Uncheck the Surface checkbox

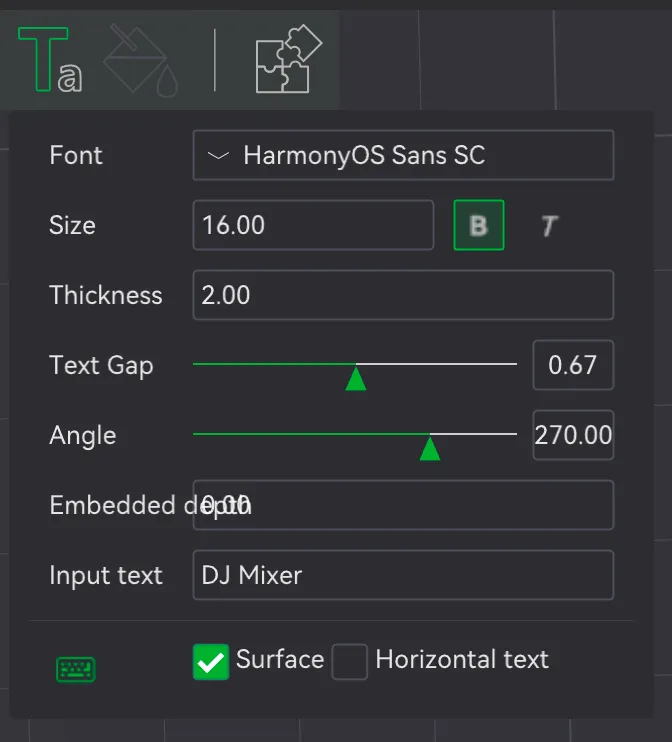tap(211, 662)
